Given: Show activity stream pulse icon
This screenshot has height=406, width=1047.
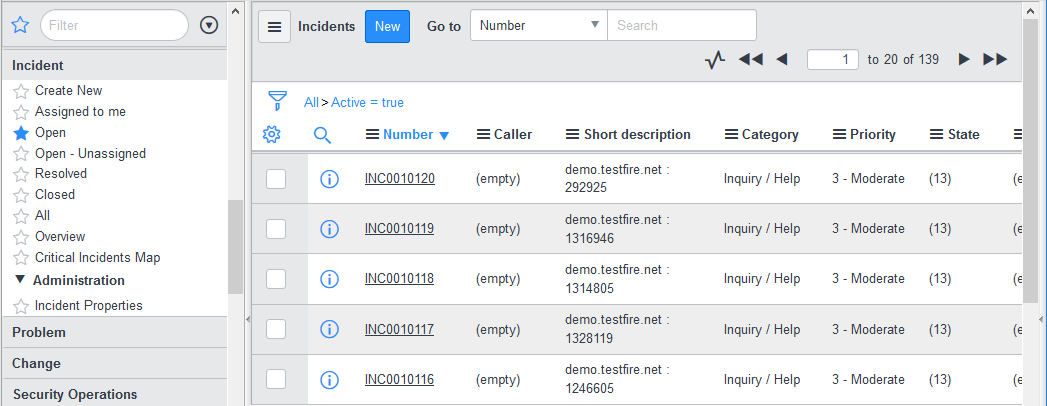Looking at the screenshot, I should pos(714,60).
